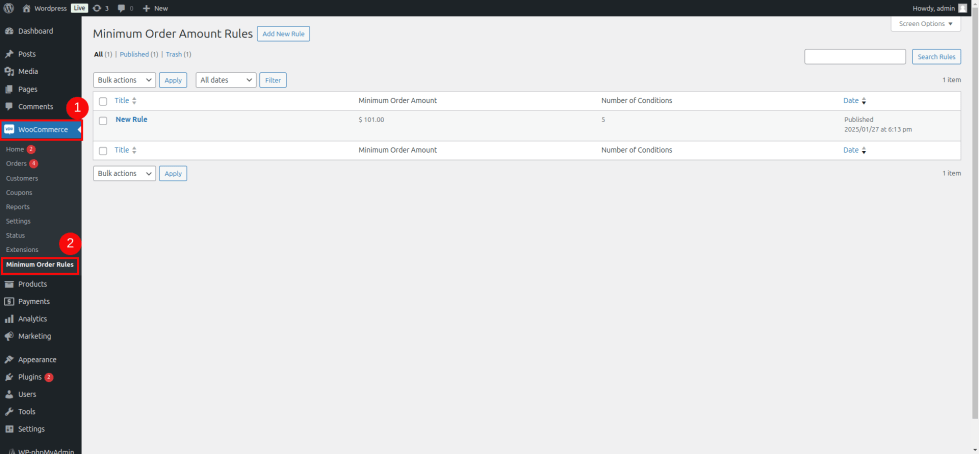Click the admin avatar icon
This screenshot has width=979, height=454.
click(x=962, y=8)
